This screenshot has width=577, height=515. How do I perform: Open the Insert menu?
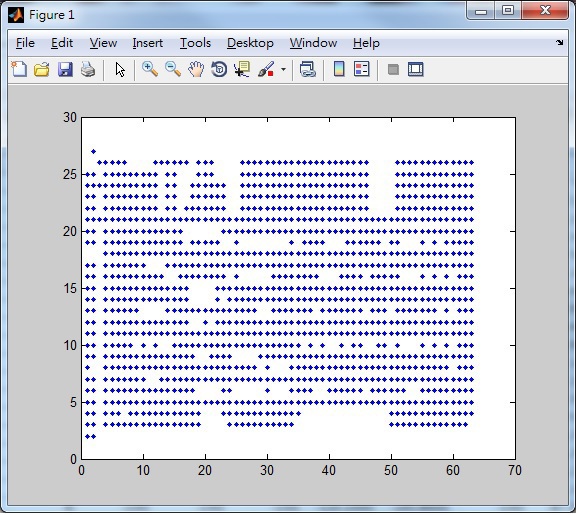148,43
